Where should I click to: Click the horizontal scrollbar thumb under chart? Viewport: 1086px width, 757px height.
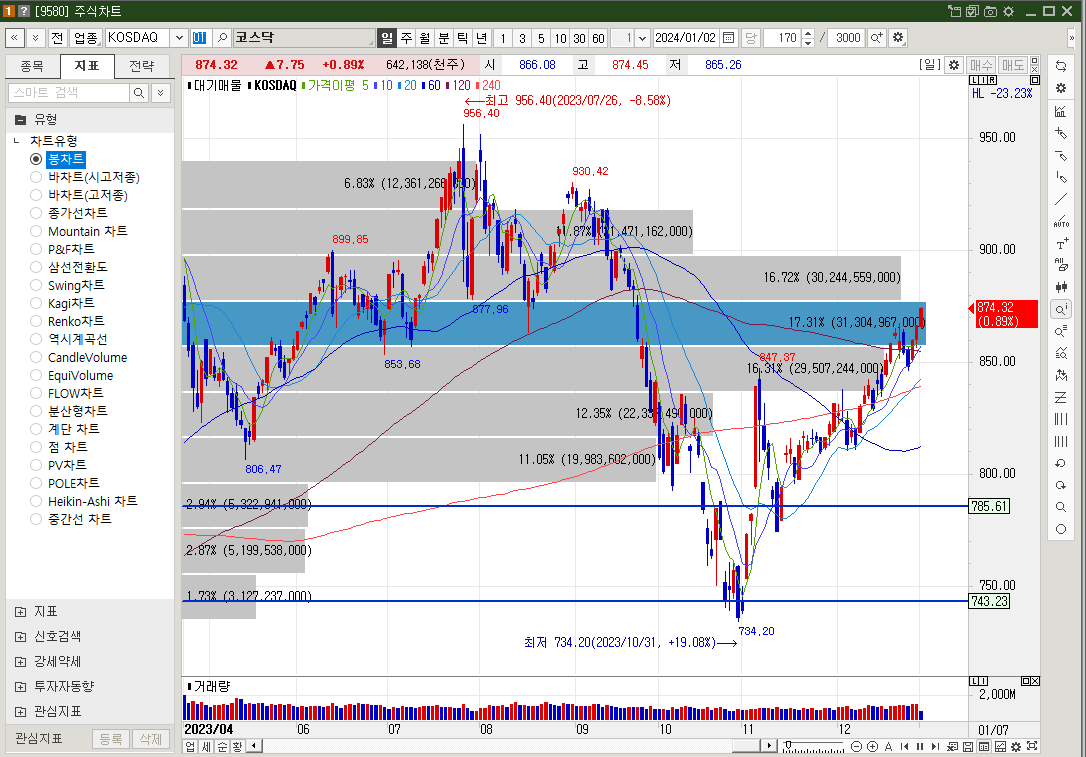747,746
